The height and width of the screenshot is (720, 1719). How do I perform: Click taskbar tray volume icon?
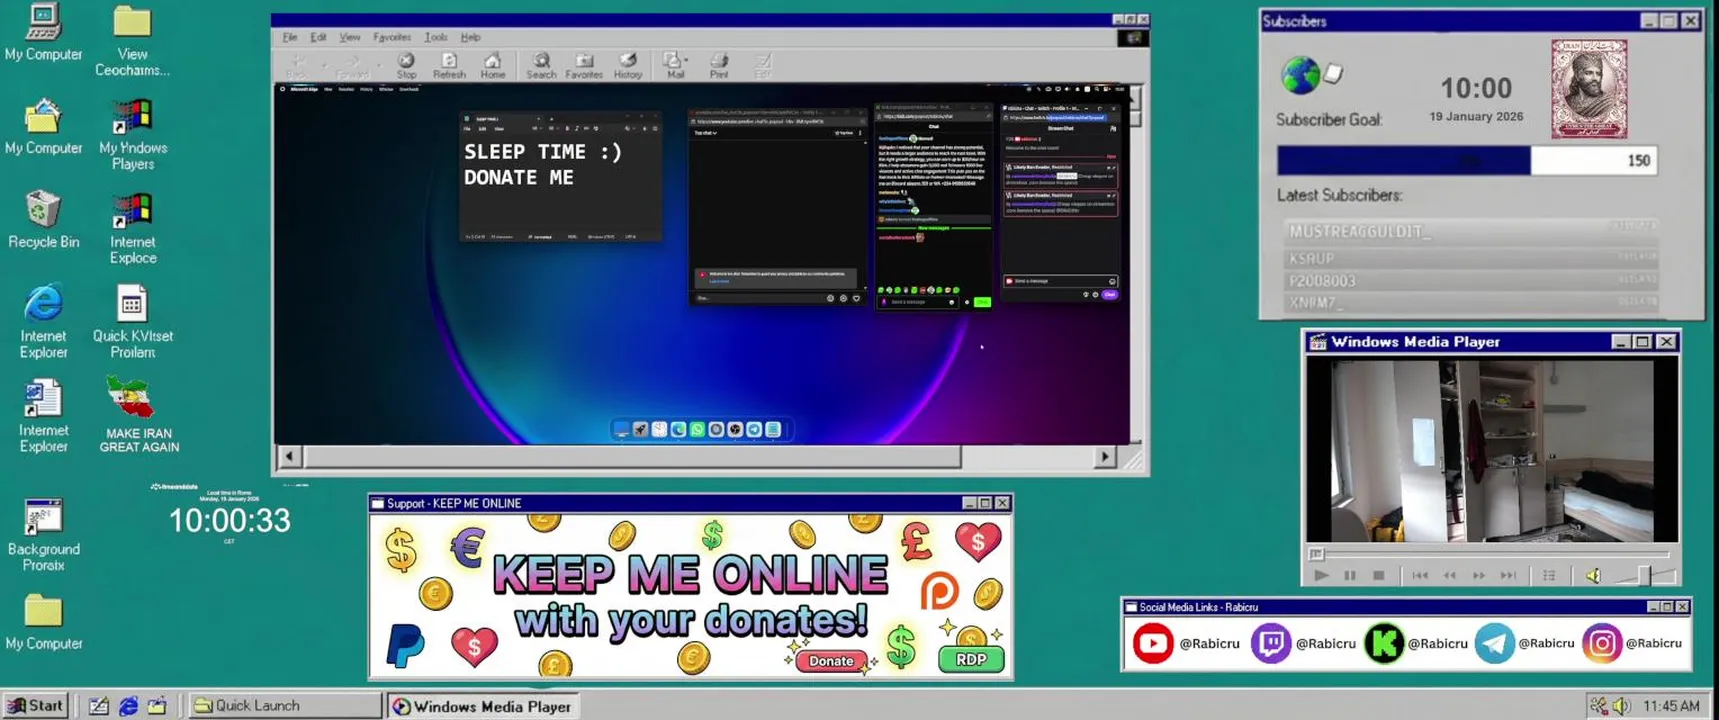pyautogui.click(x=1621, y=706)
